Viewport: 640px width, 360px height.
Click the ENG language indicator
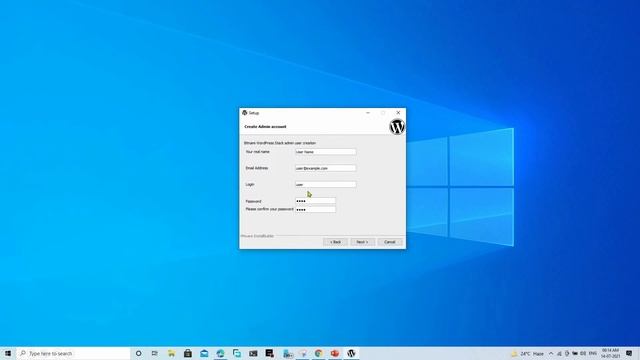(x=593, y=353)
